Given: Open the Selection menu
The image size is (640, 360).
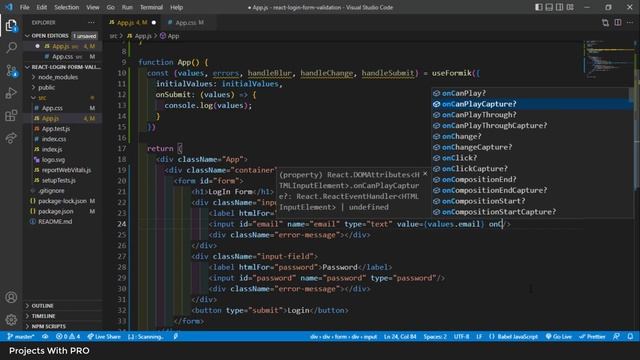Looking at the screenshot, I should 67,7.
